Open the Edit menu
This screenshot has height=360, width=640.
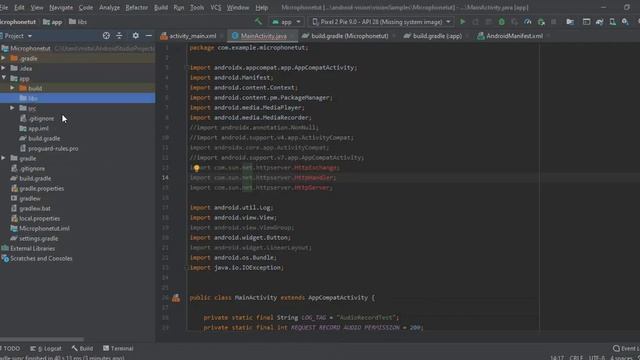[x=19, y=7]
